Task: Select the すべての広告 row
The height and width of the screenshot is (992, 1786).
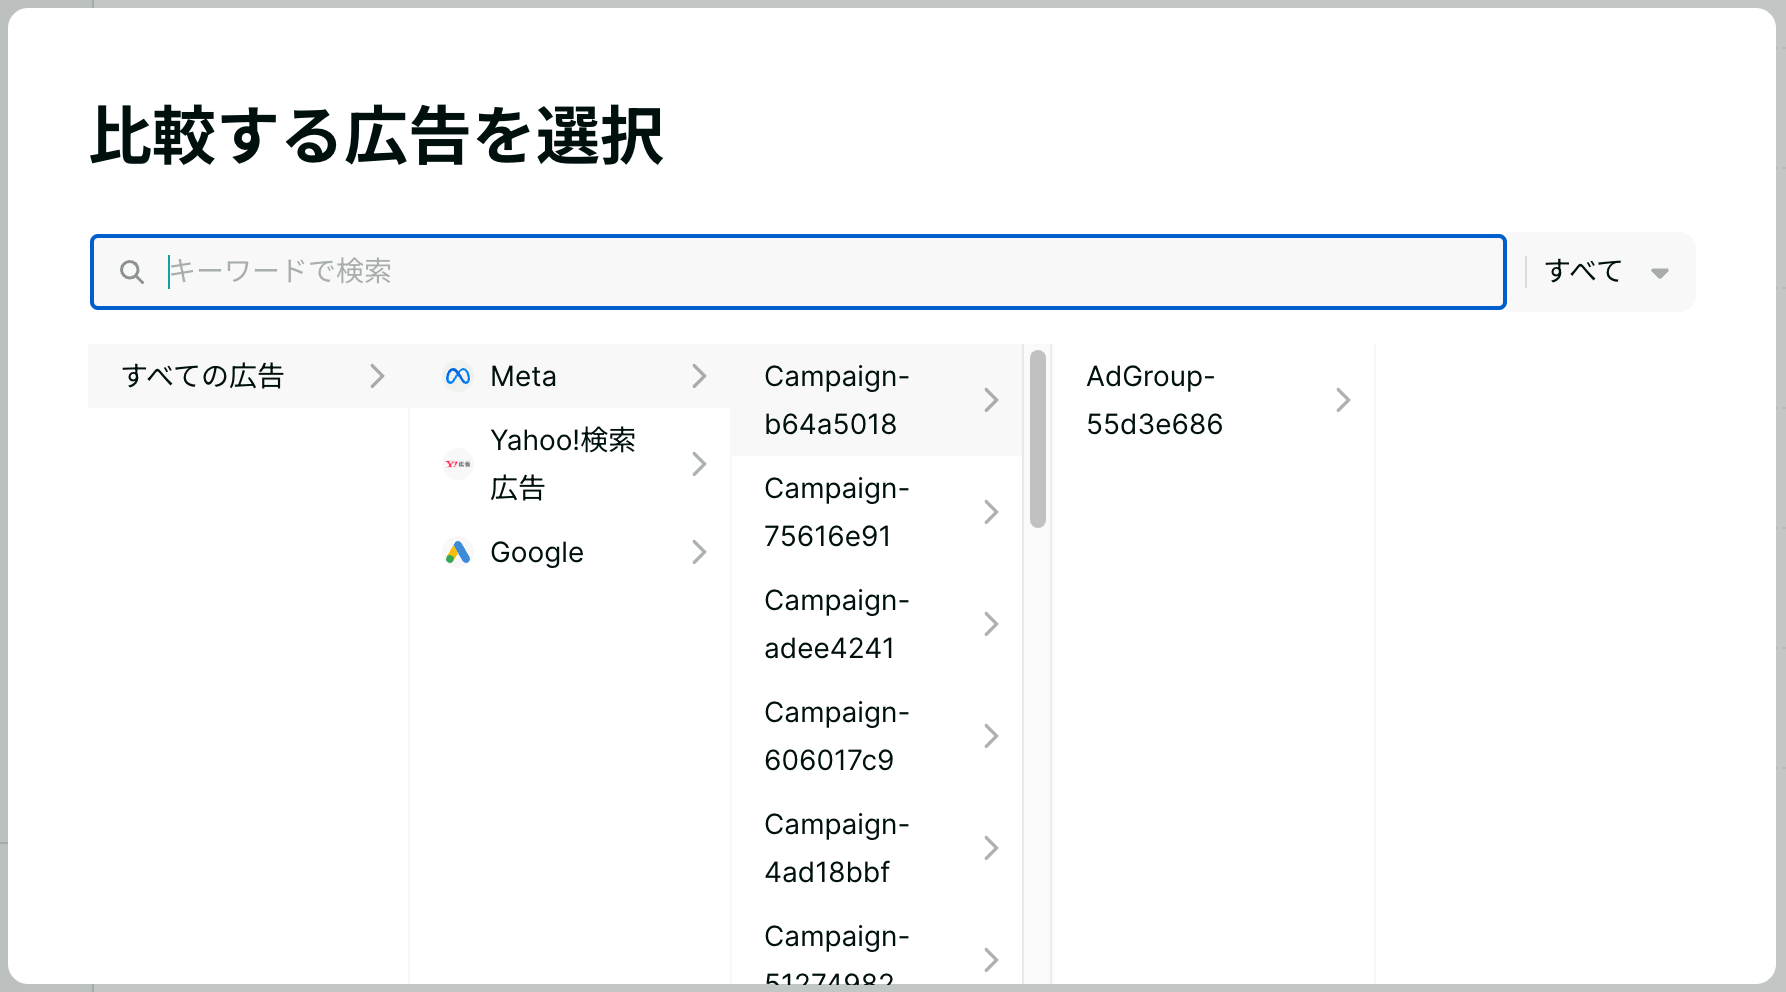Action: (x=248, y=376)
